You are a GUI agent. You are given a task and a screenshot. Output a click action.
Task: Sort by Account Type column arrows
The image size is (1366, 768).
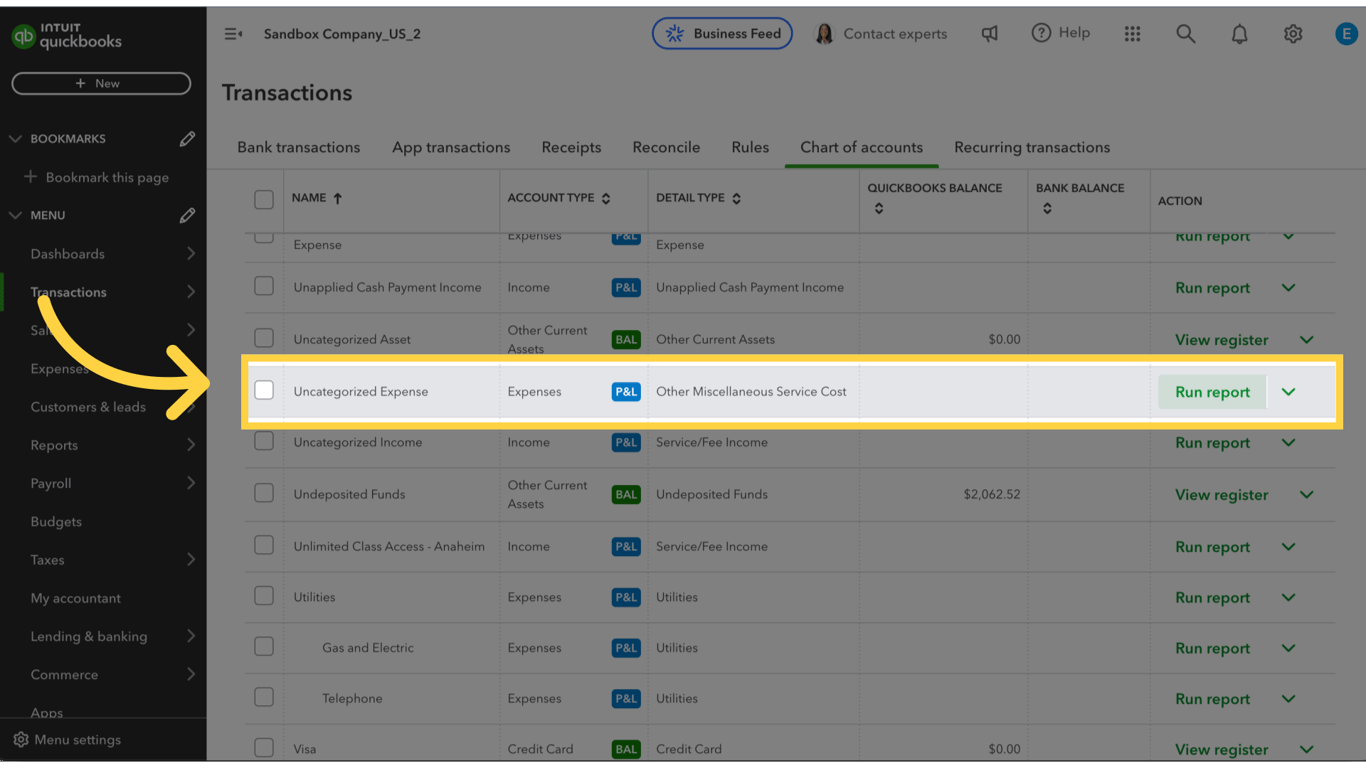coord(606,199)
